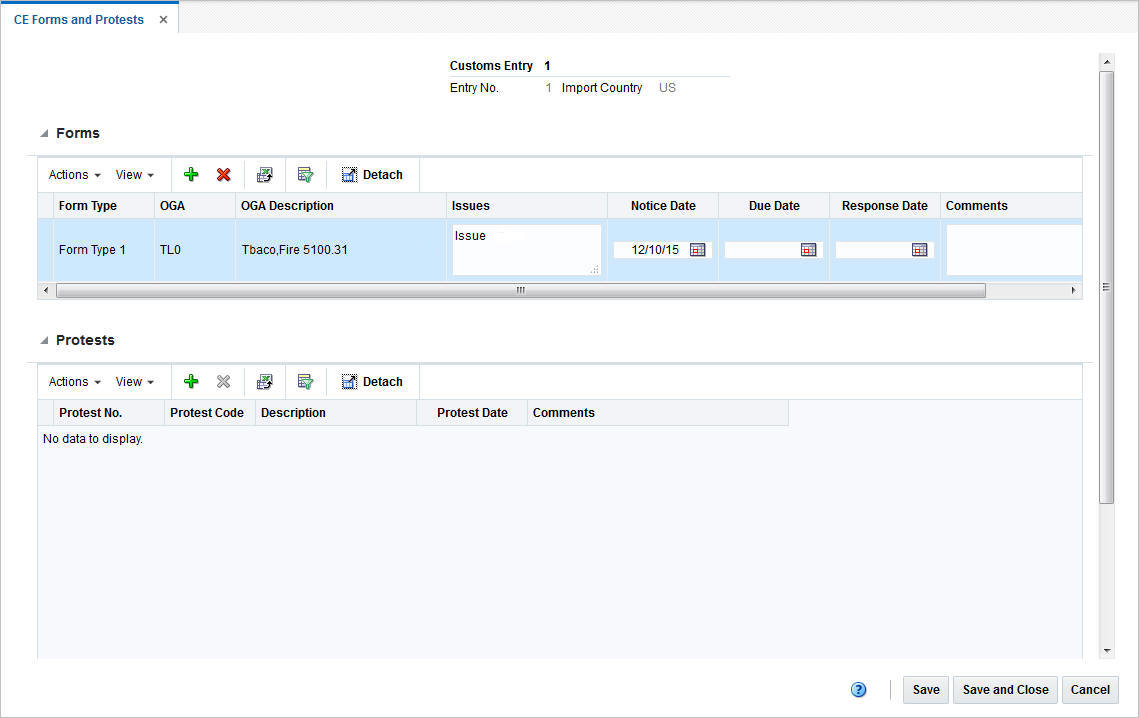Image resolution: width=1139 pixels, height=718 pixels.
Task: Click the row selector of Form Type 1
Action: click(46, 250)
